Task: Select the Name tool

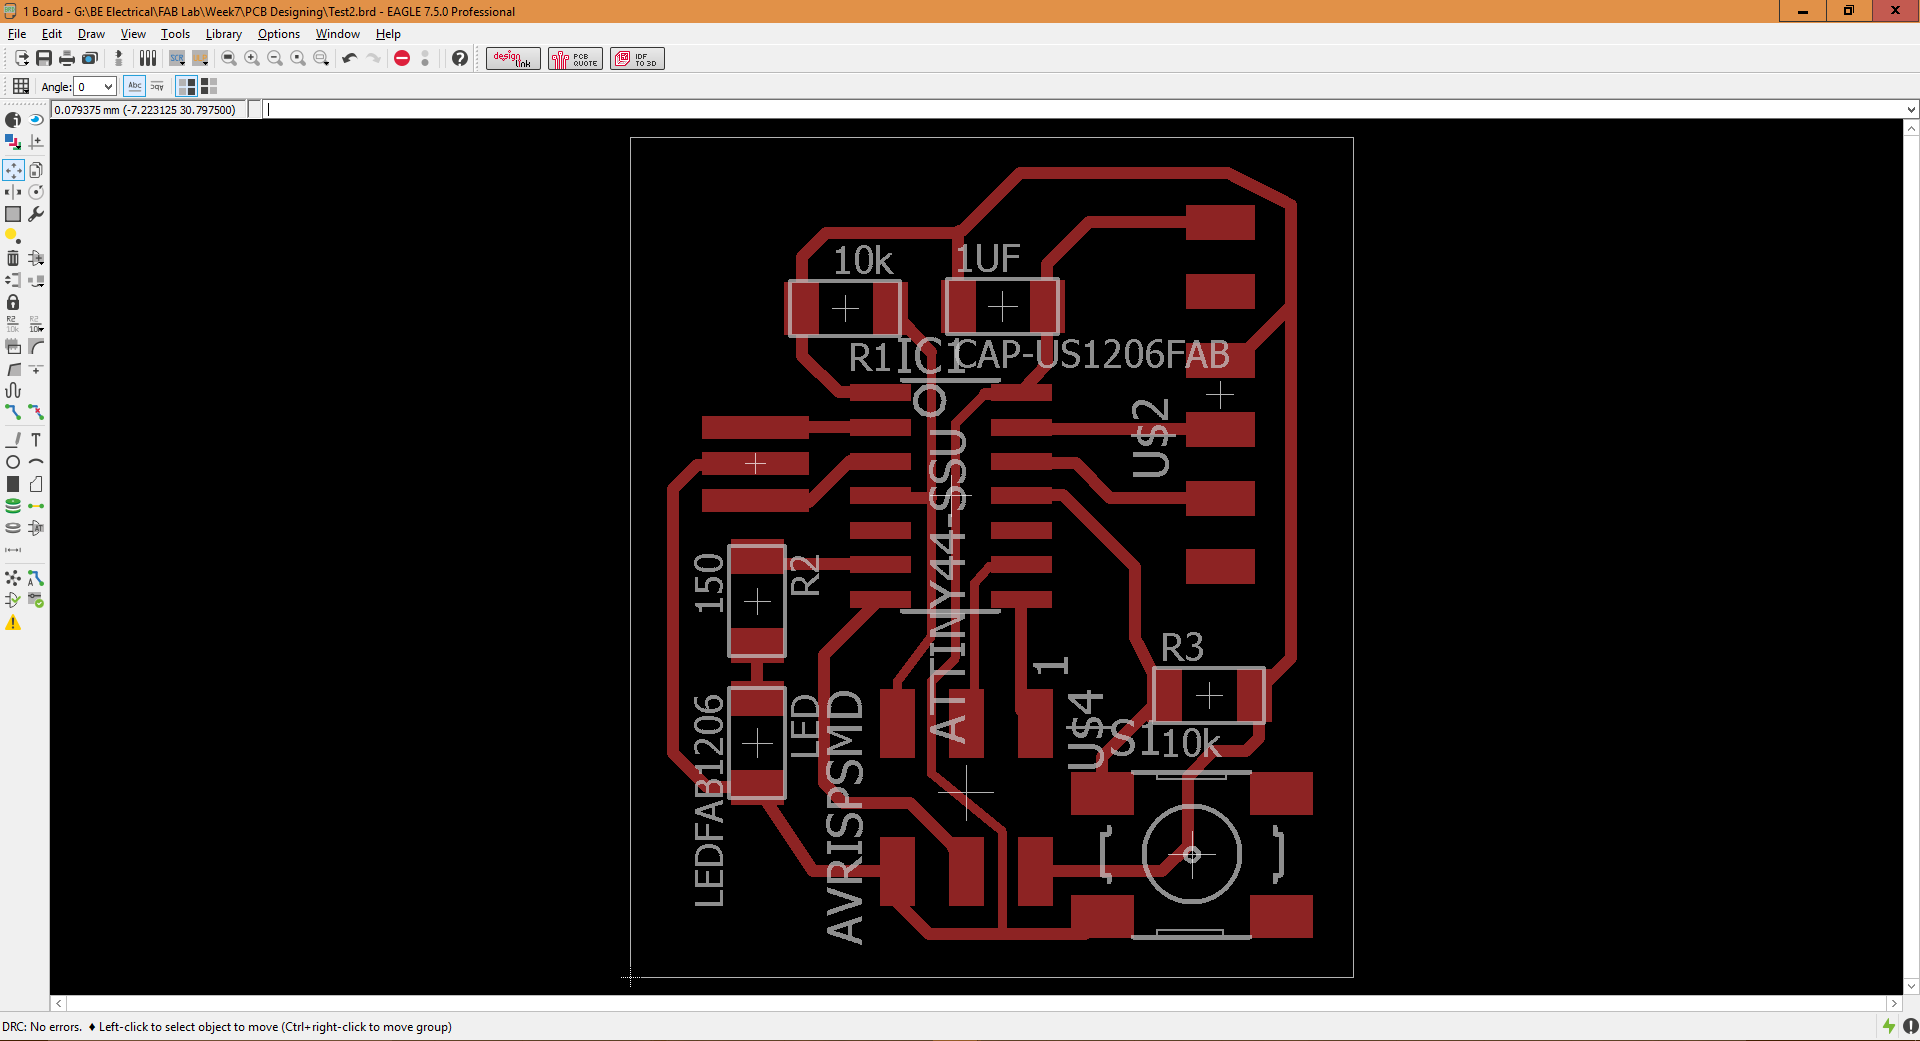Action: [13, 324]
